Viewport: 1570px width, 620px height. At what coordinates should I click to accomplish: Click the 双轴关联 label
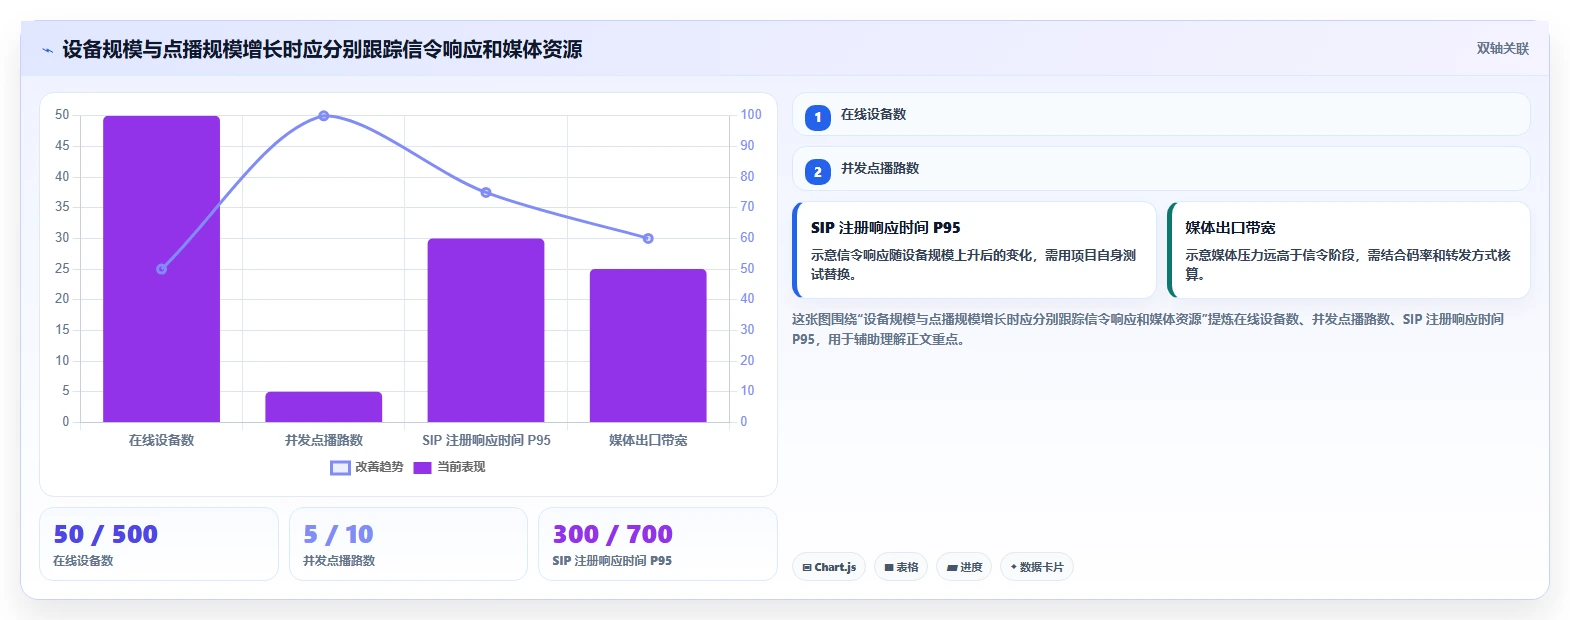[1503, 49]
